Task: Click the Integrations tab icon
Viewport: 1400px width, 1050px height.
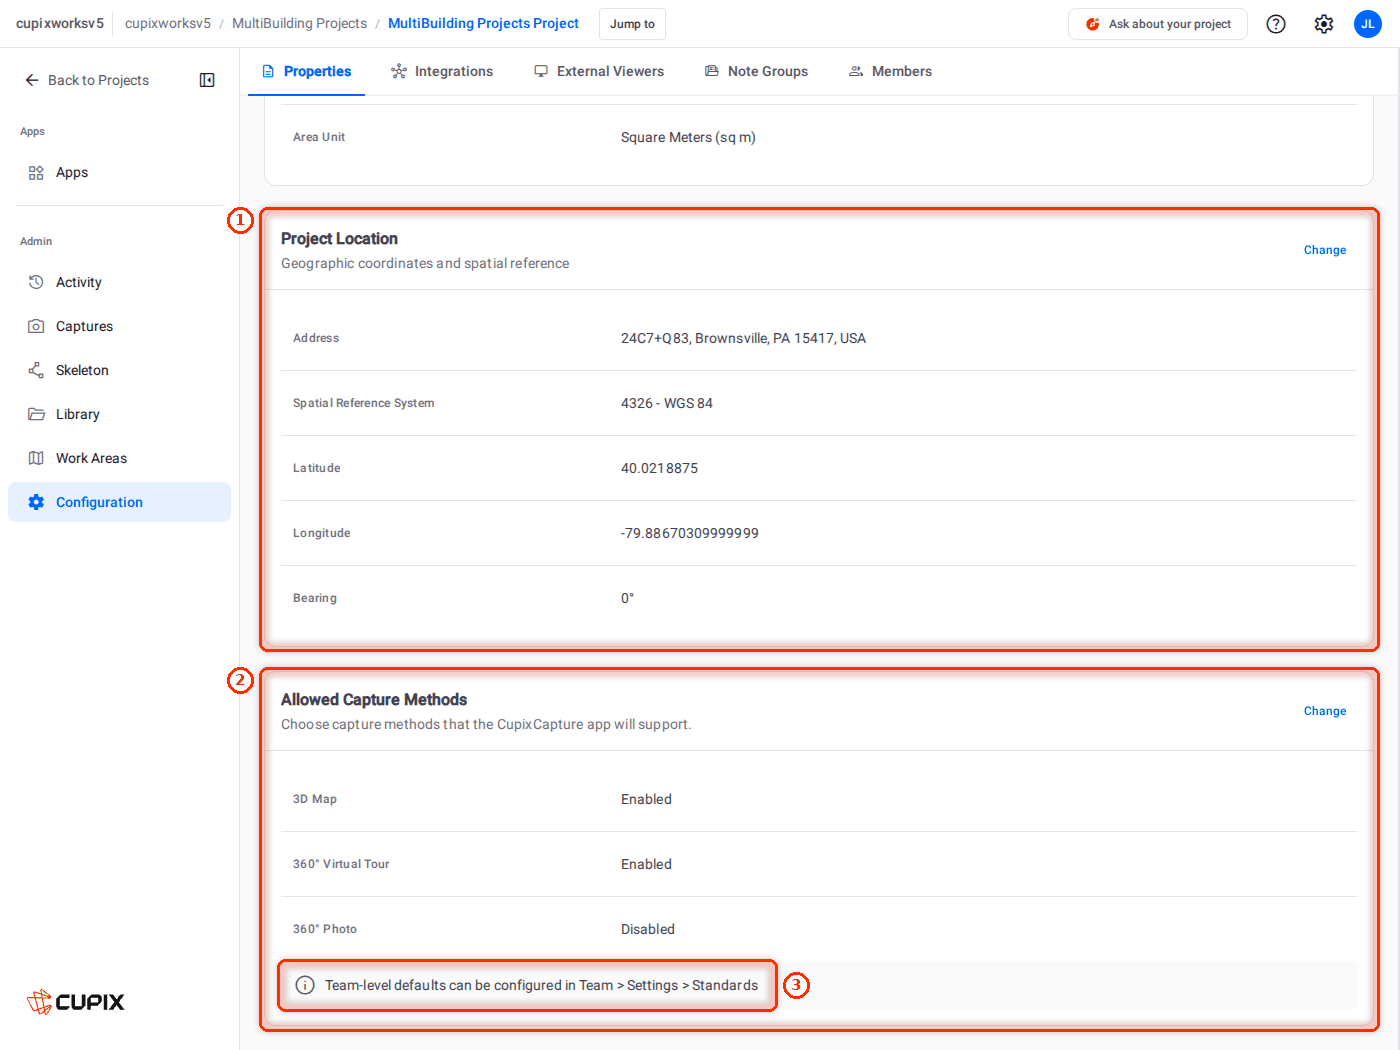Action: [x=399, y=71]
